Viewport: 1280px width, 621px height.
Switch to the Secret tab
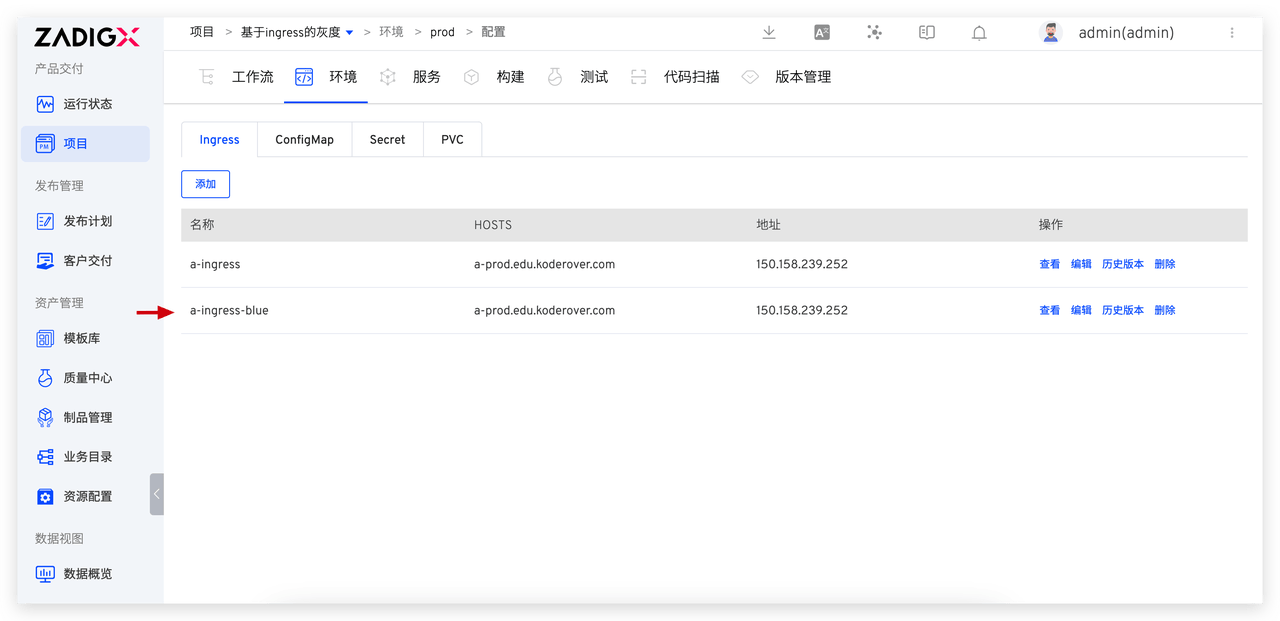387,140
